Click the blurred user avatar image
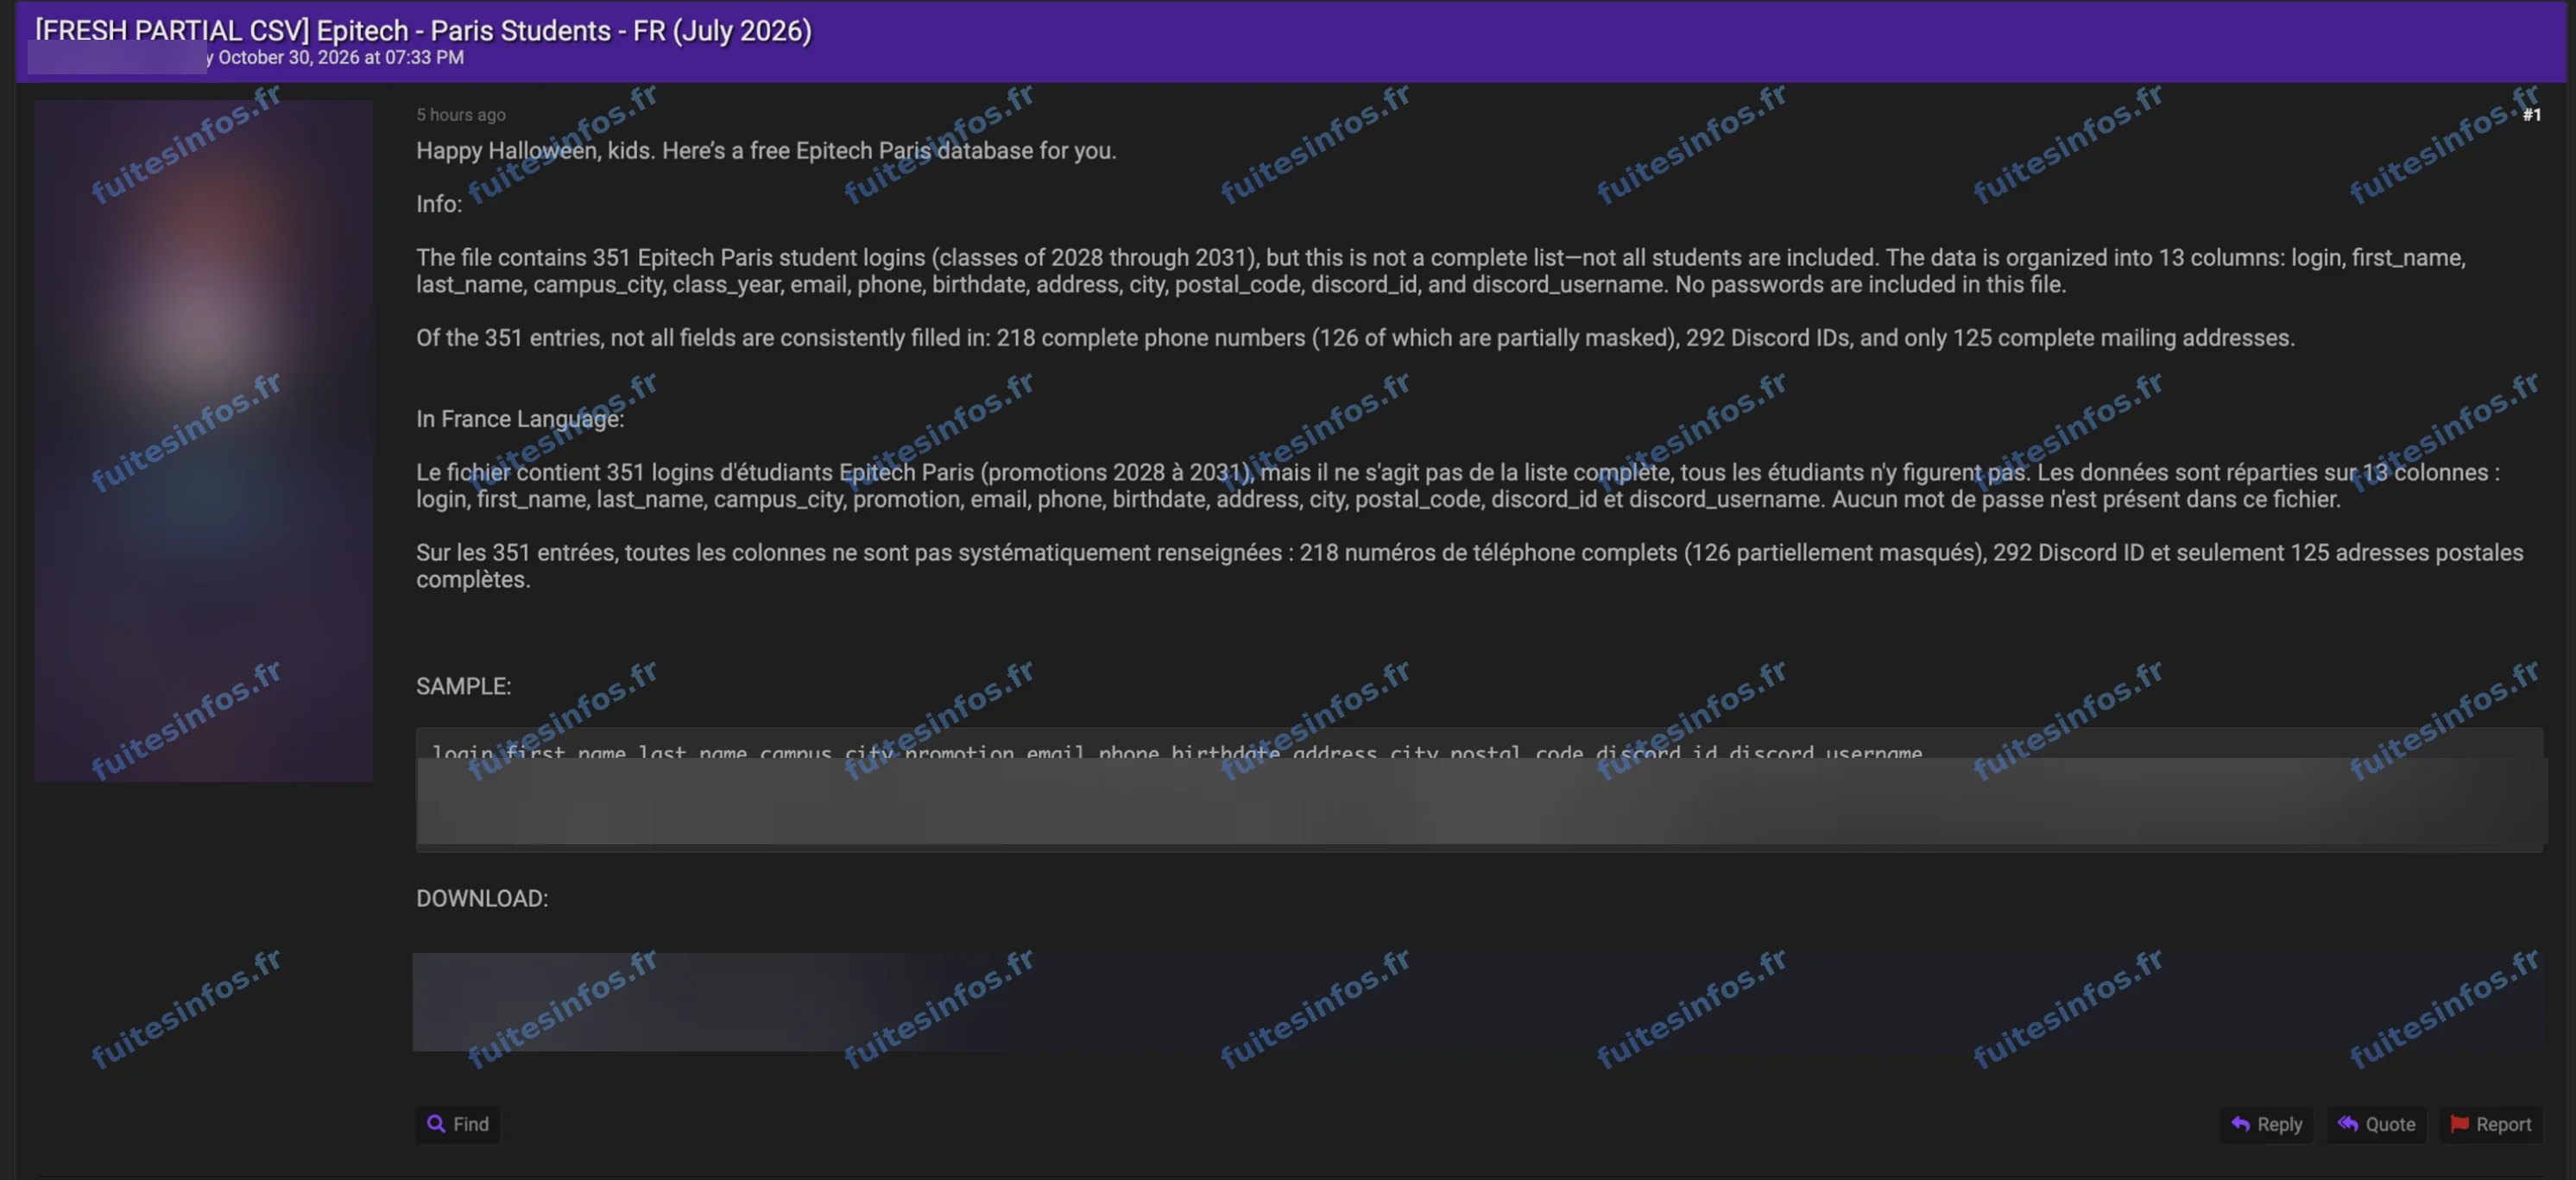Image resolution: width=2576 pixels, height=1180 pixels. click(x=204, y=440)
